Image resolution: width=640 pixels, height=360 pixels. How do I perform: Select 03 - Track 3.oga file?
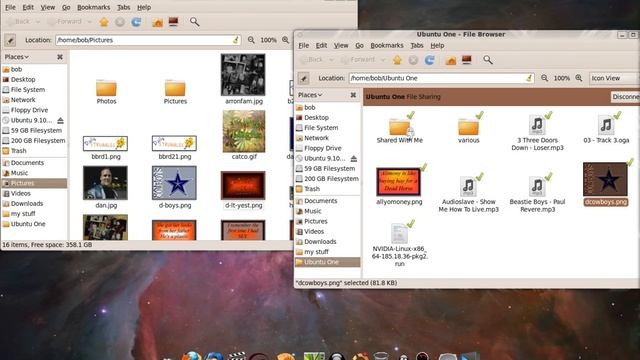pos(606,128)
